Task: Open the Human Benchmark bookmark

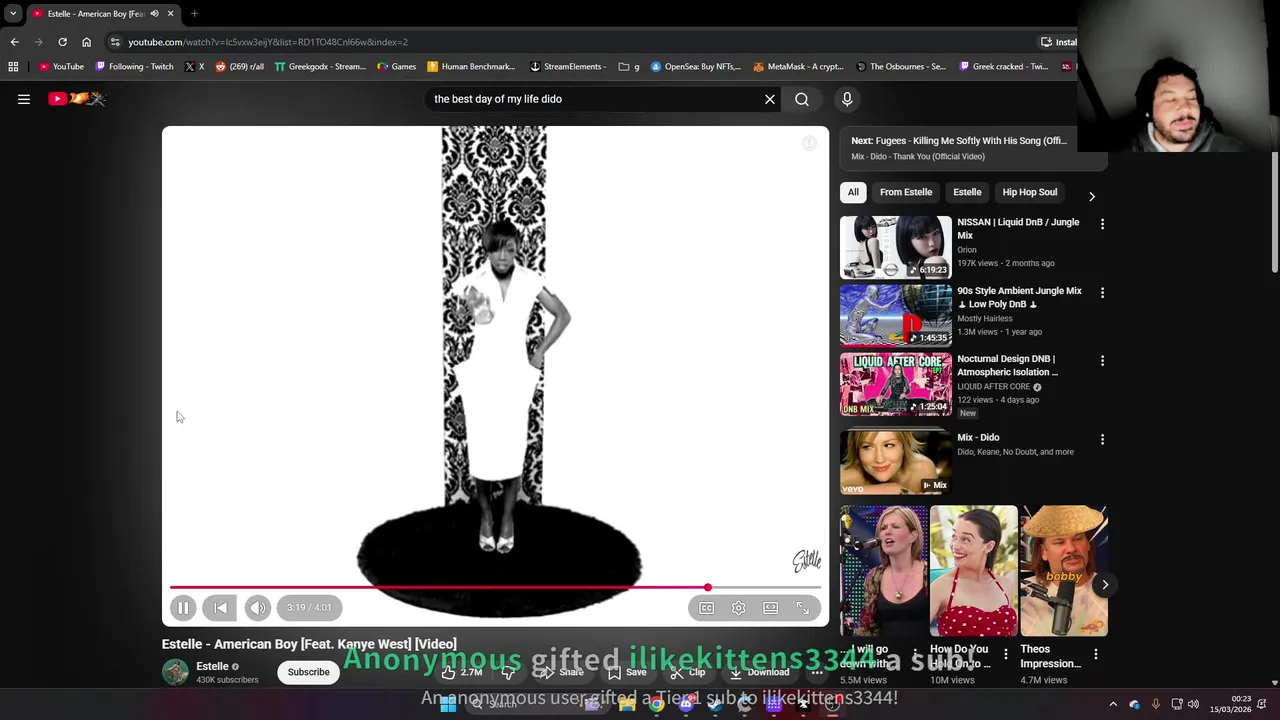Action: [470, 67]
